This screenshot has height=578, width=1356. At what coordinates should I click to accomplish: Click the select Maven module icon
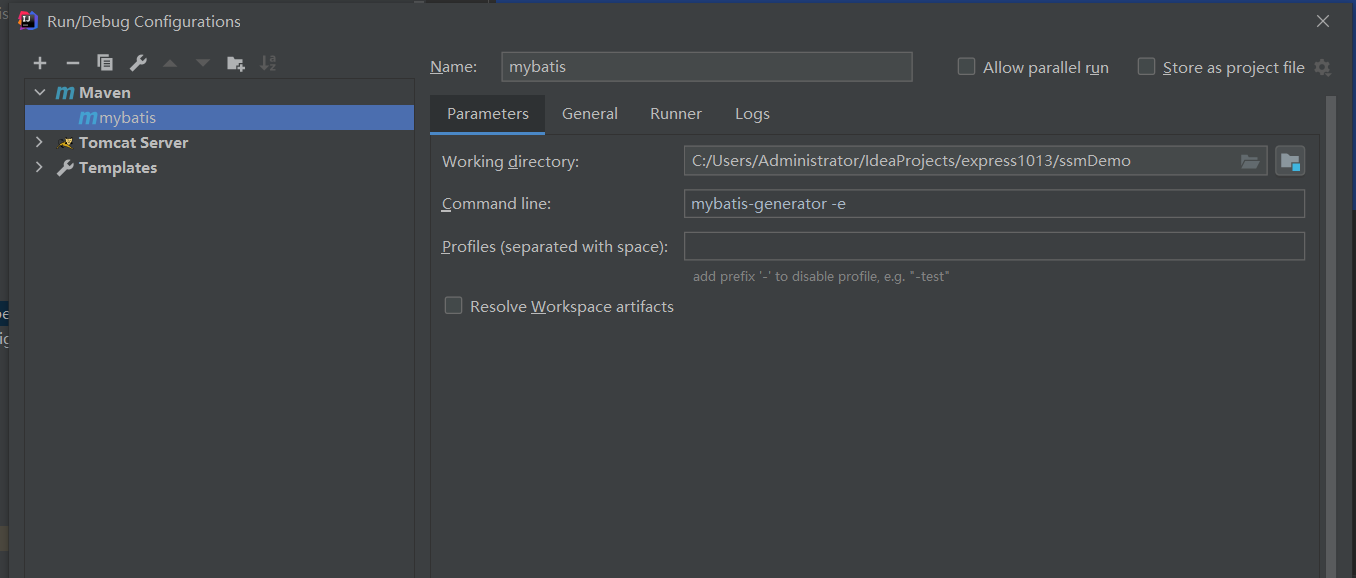(1290, 161)
